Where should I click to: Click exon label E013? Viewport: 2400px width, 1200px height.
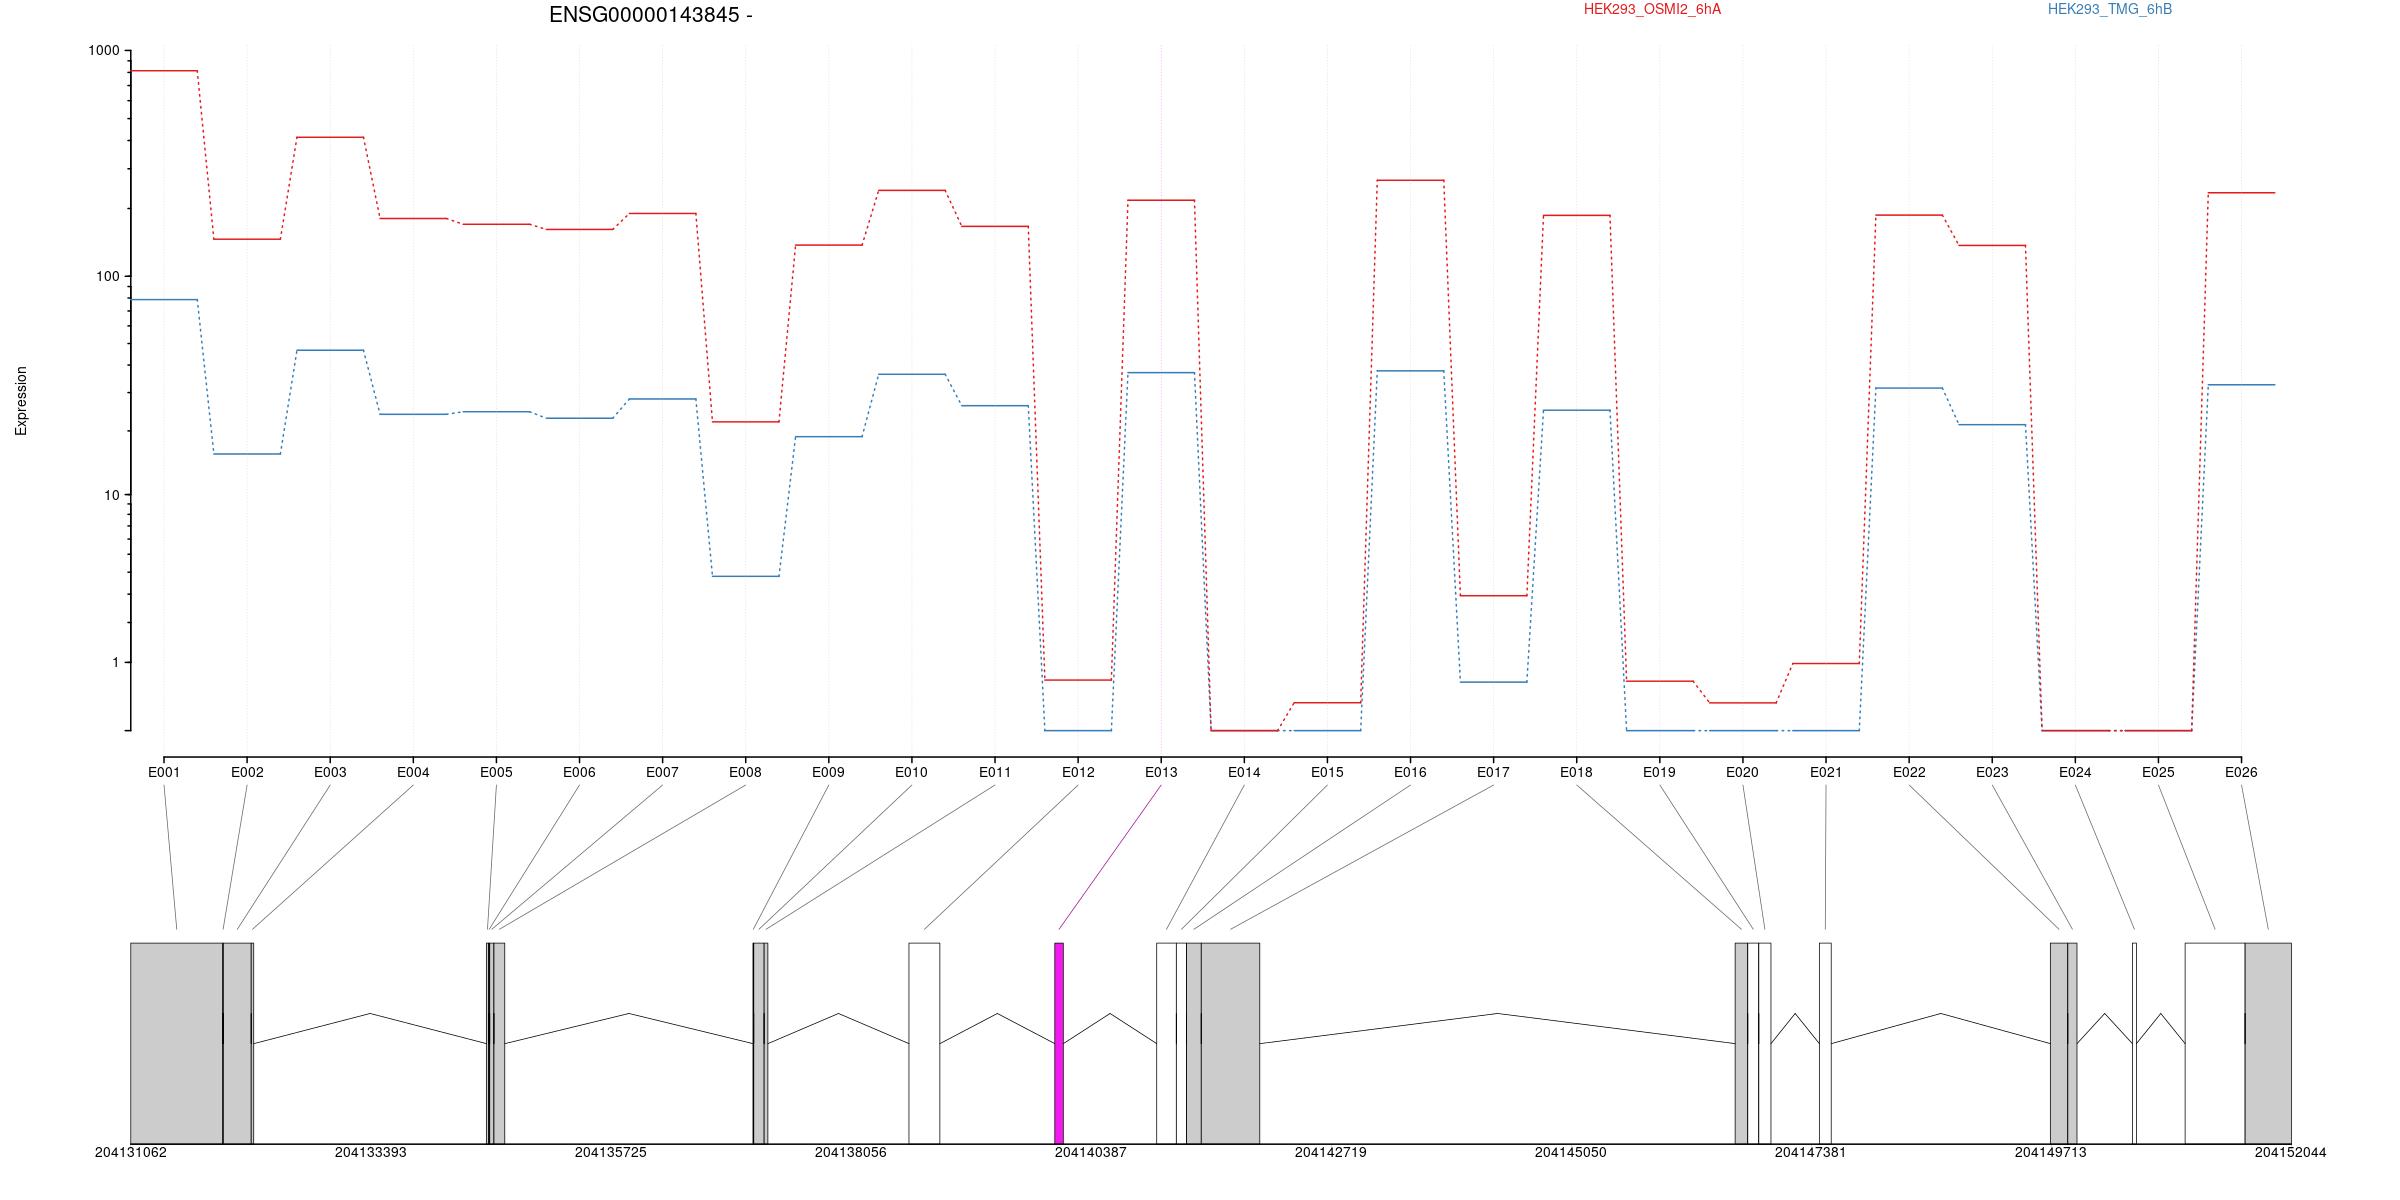pos(1161,772)
